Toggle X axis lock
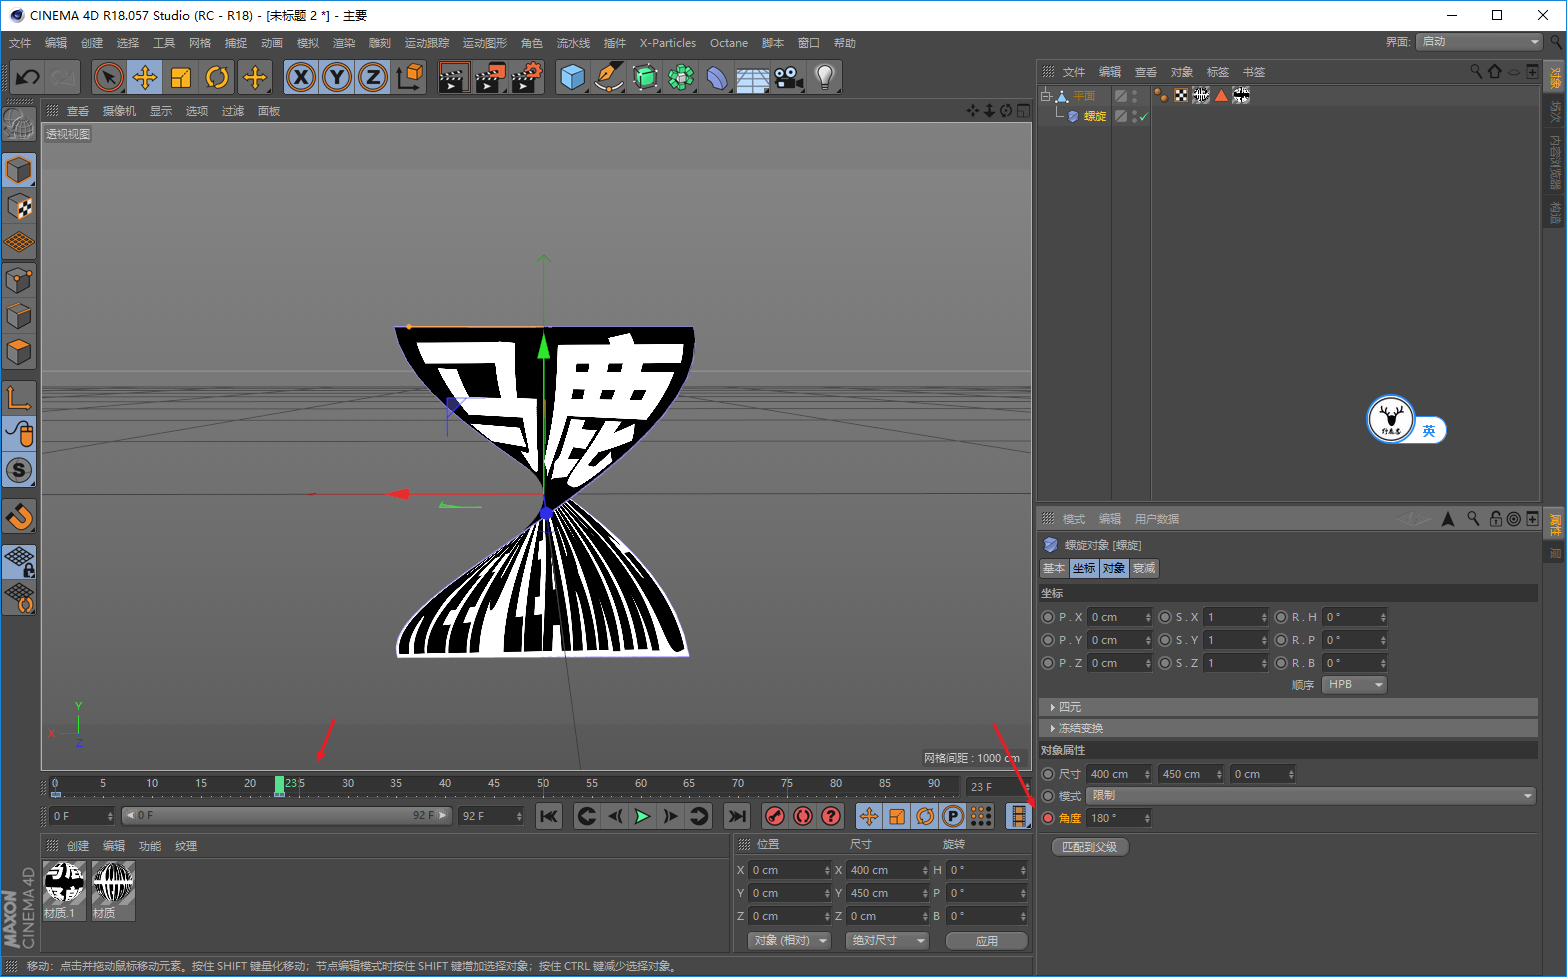The image size is (1567, 977). [301, 77]
